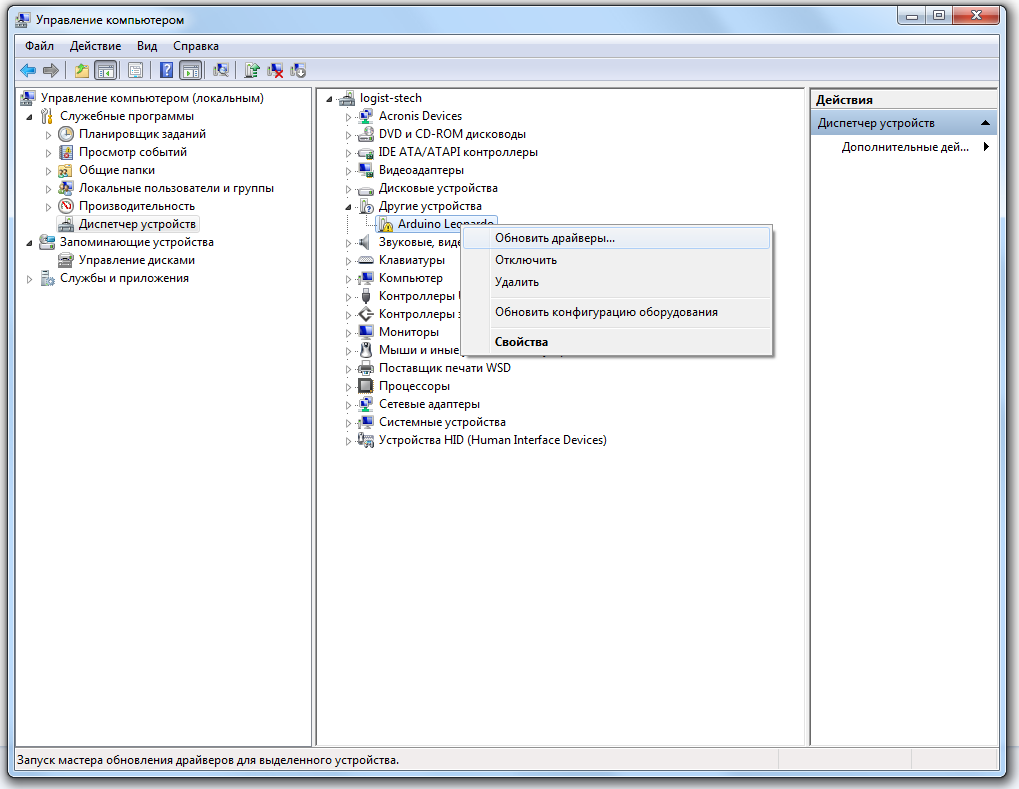1019x789 pixels.
Task: Toggle the console tree pane toolbar button
Action: point(105,70)
